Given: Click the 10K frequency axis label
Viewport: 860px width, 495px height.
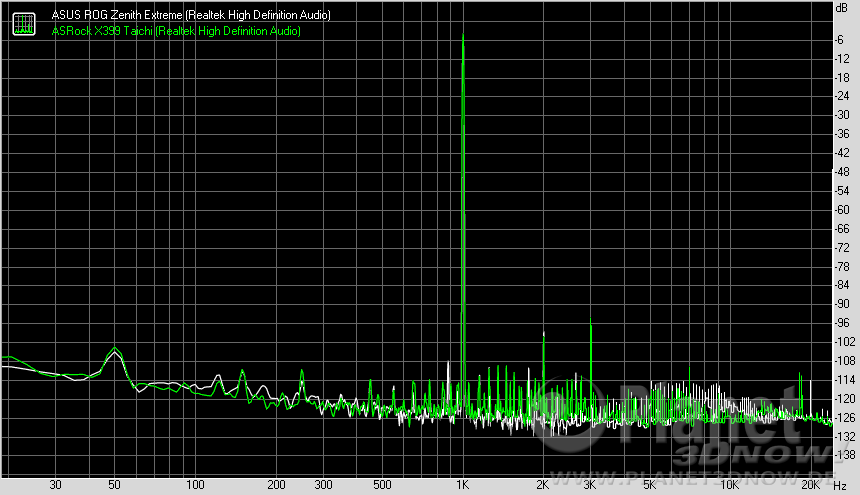Looking at the screenshot, I should pyautogui.click(x=729, y=485).
